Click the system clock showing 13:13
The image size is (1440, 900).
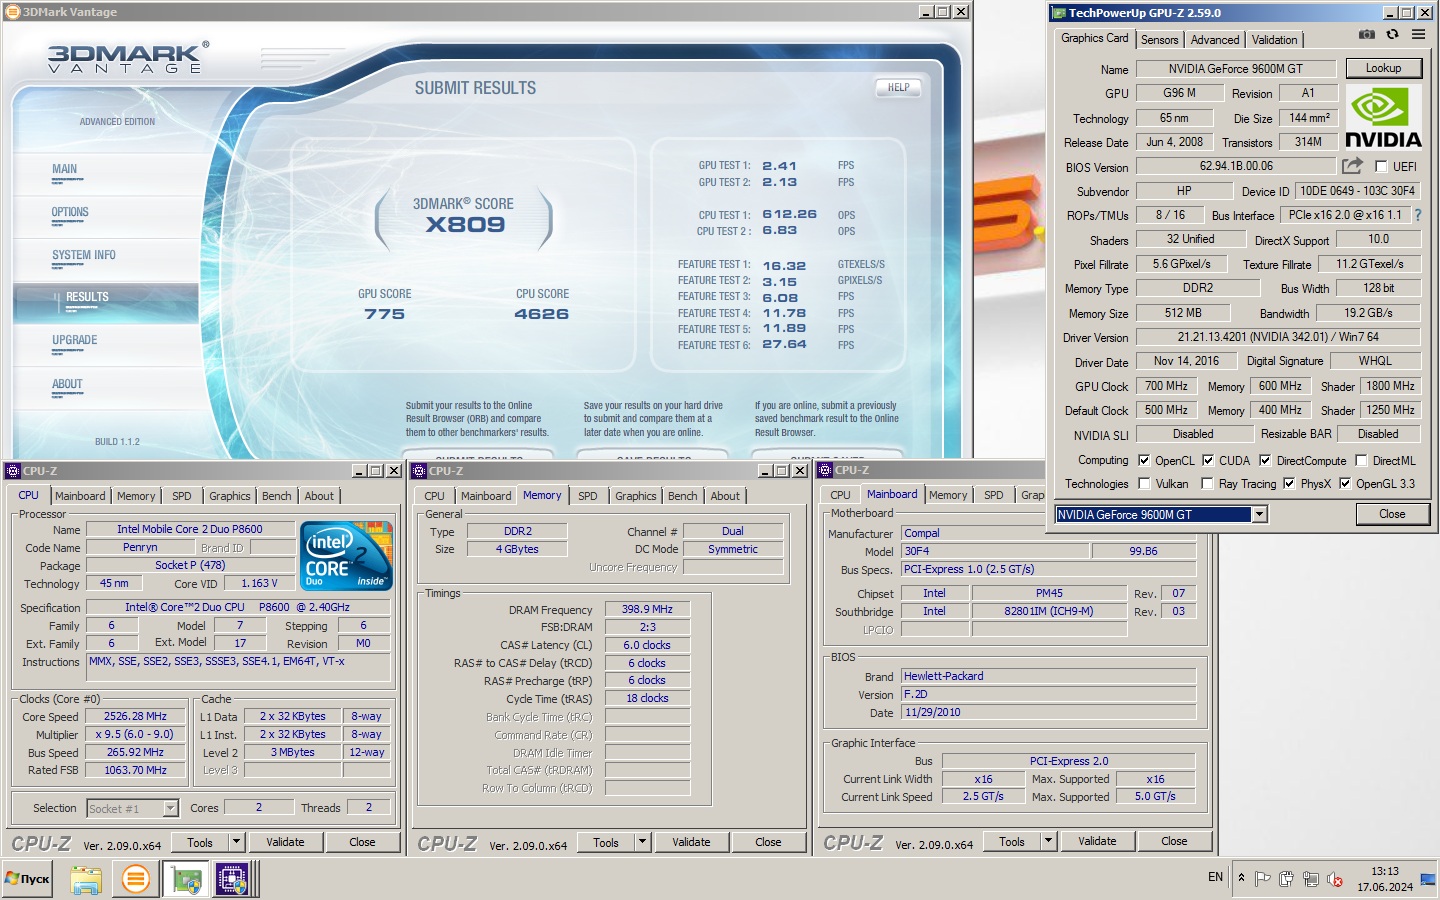[x=1385, y=872]
